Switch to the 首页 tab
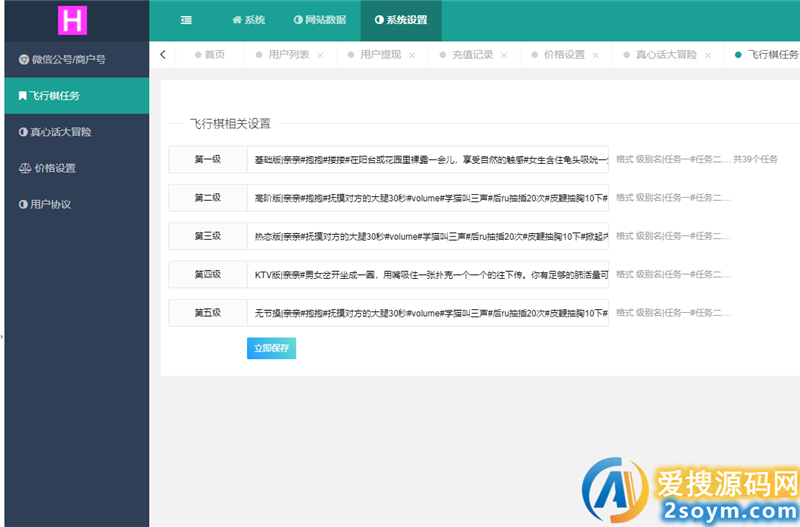 [210, 55]
